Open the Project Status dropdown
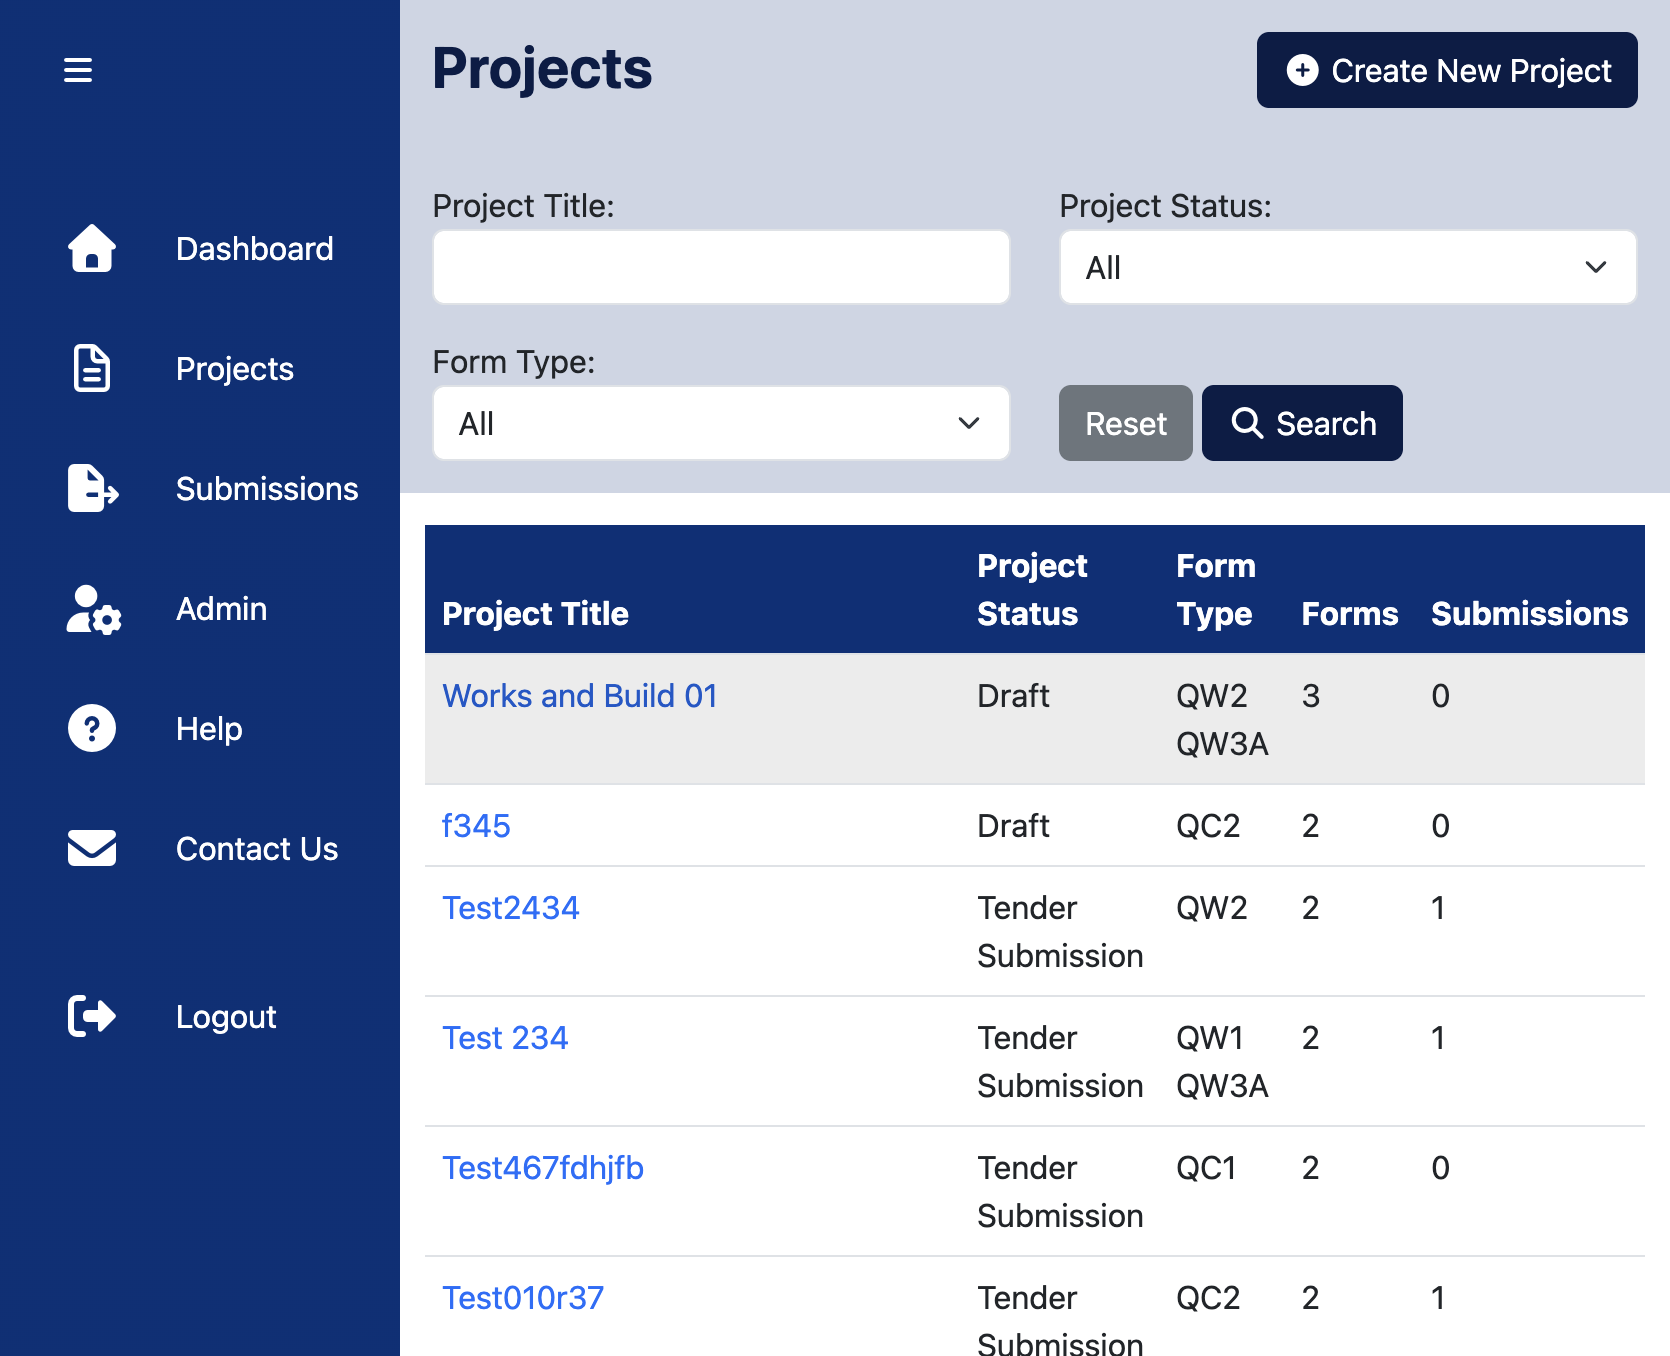Screen dimensions: 1670x1356 (1348, 267)
